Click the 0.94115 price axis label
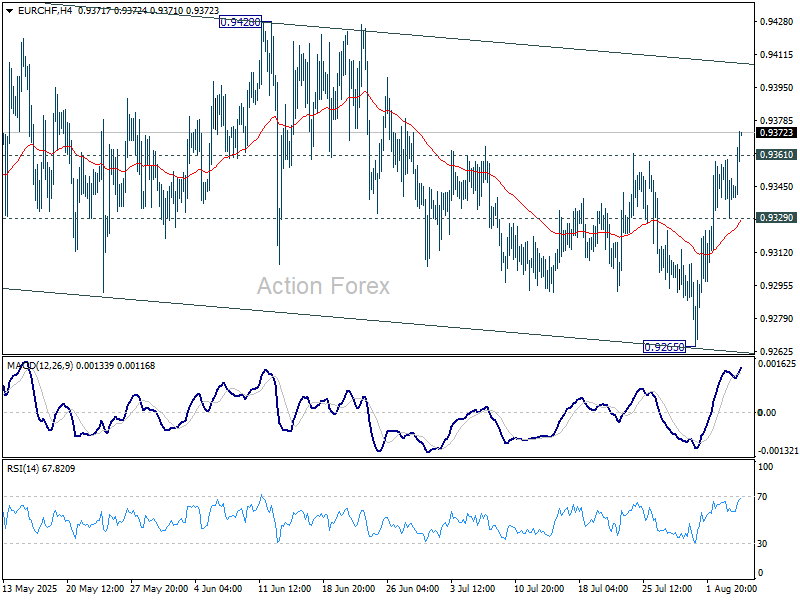 [x=776, y=55]
